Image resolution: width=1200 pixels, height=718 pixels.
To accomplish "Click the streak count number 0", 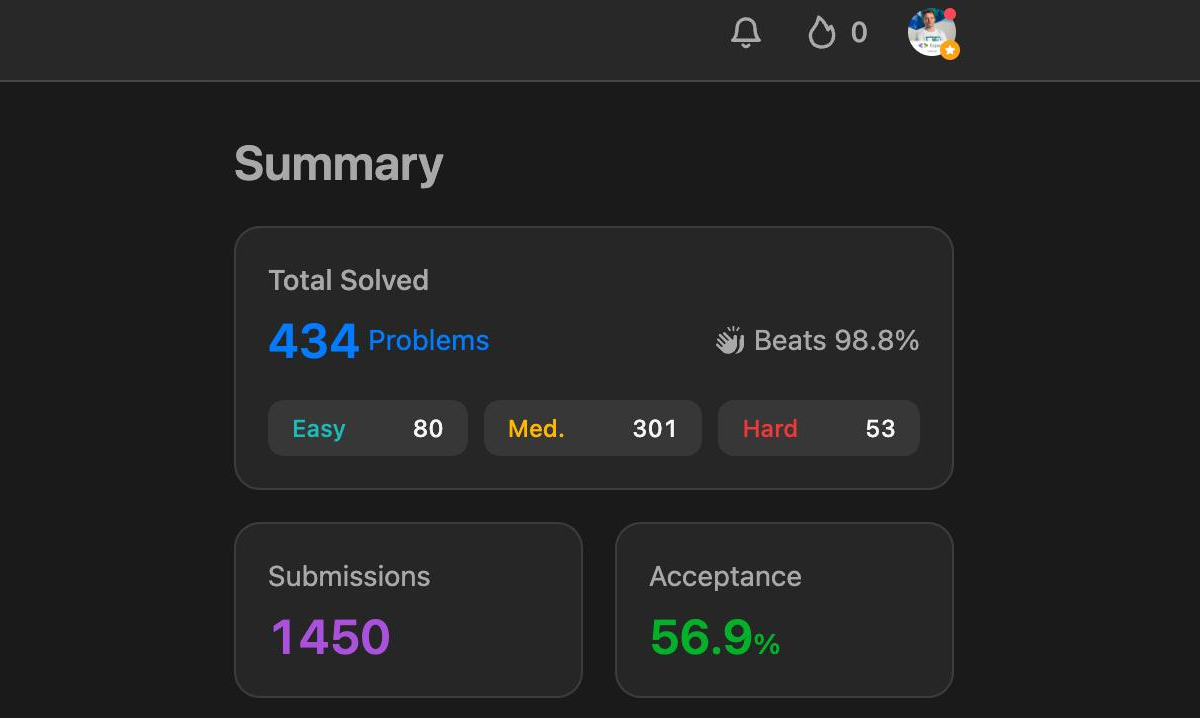I will [x=859, y=33].
